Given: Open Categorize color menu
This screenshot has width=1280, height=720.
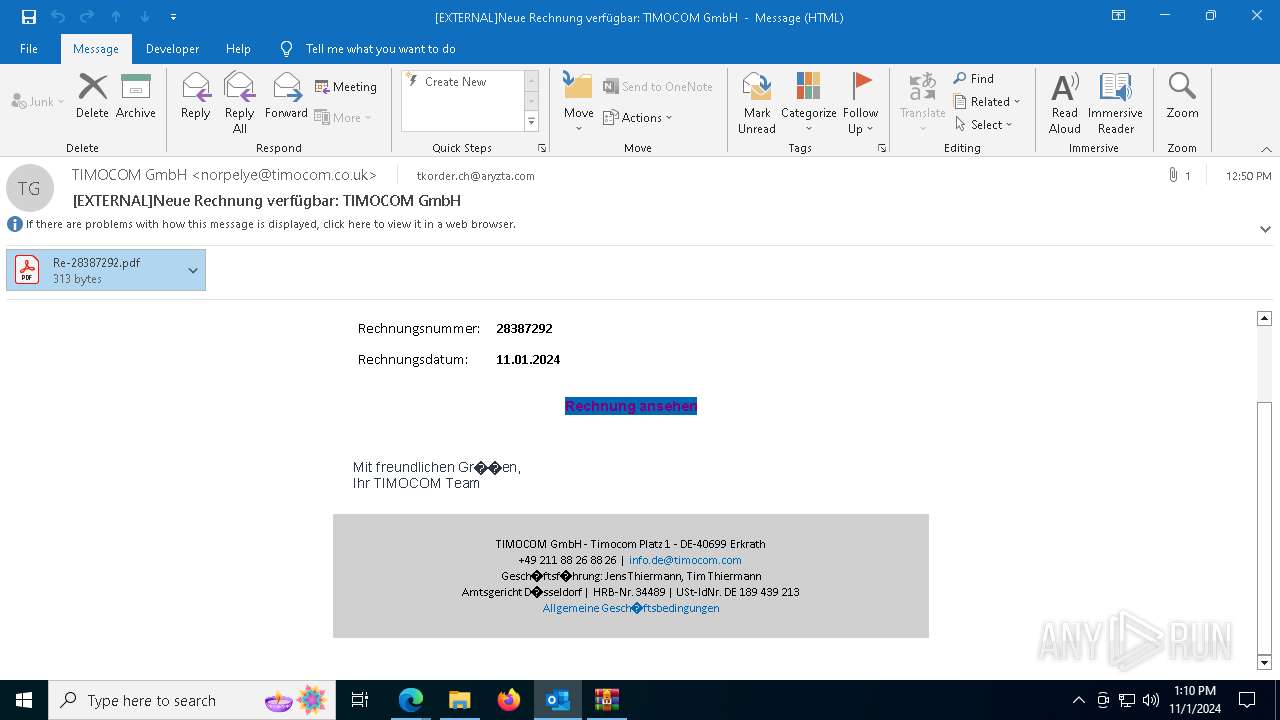Looking at the screenshot, I should [x=808, y=103].
